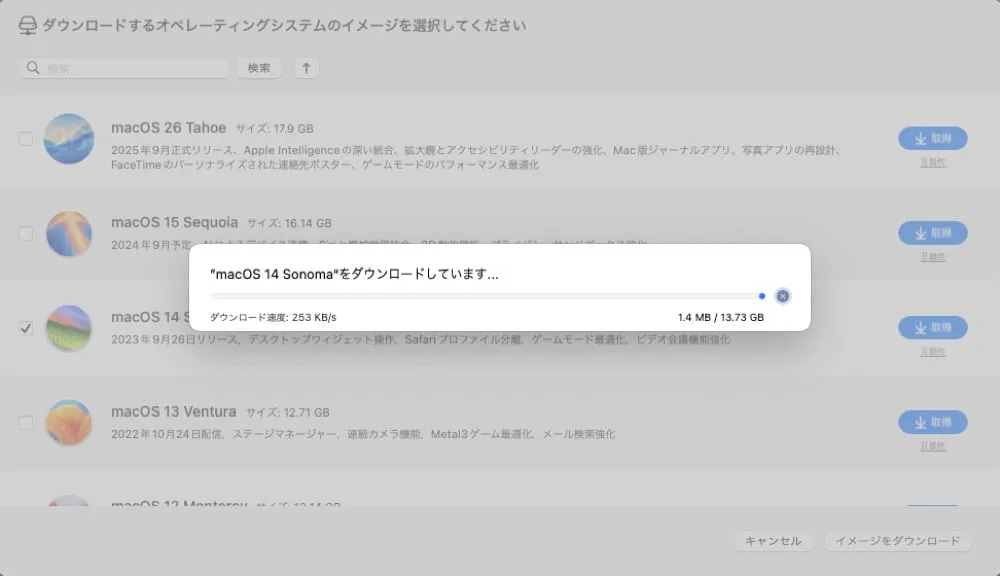Click the キャンセル button

(x=773, y=541)
